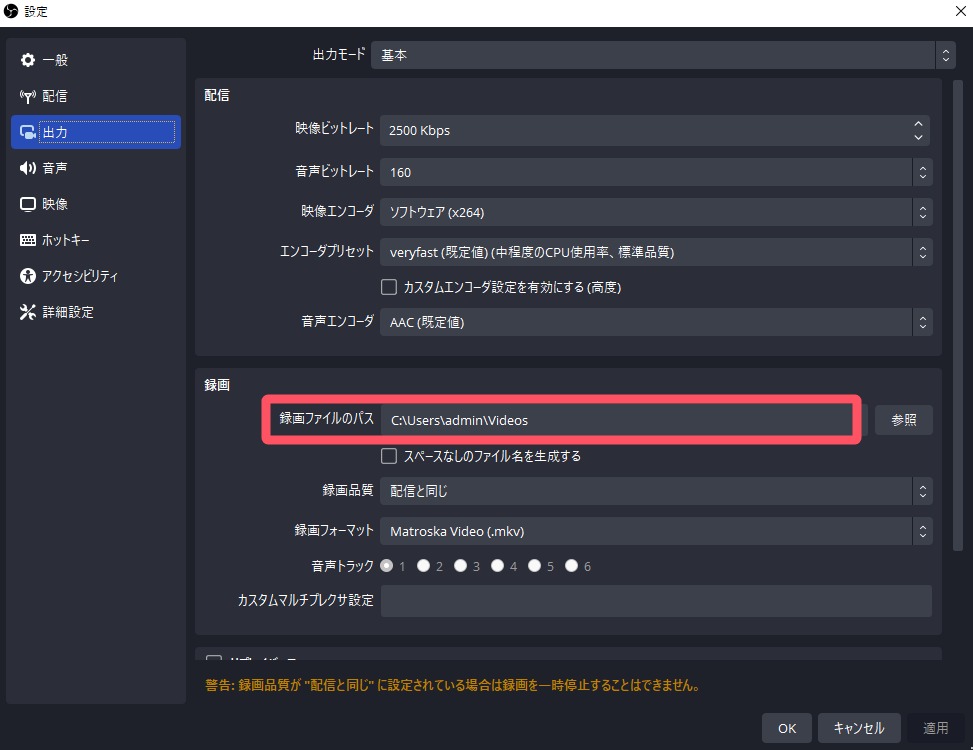The image size is (973, 750).
Task: Toggle スペースなしのファイル名を生成する checkbox
Action: [390, 456]
